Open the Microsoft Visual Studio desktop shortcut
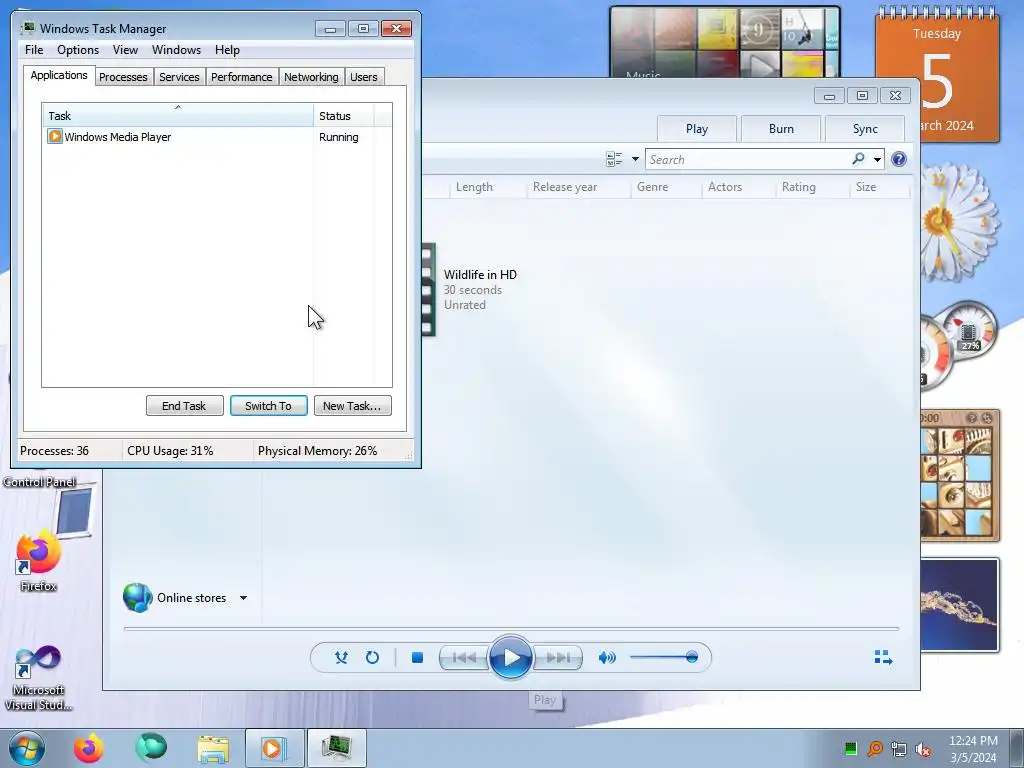The height and width of the screenshot is (768, 1024). [38, 677]
